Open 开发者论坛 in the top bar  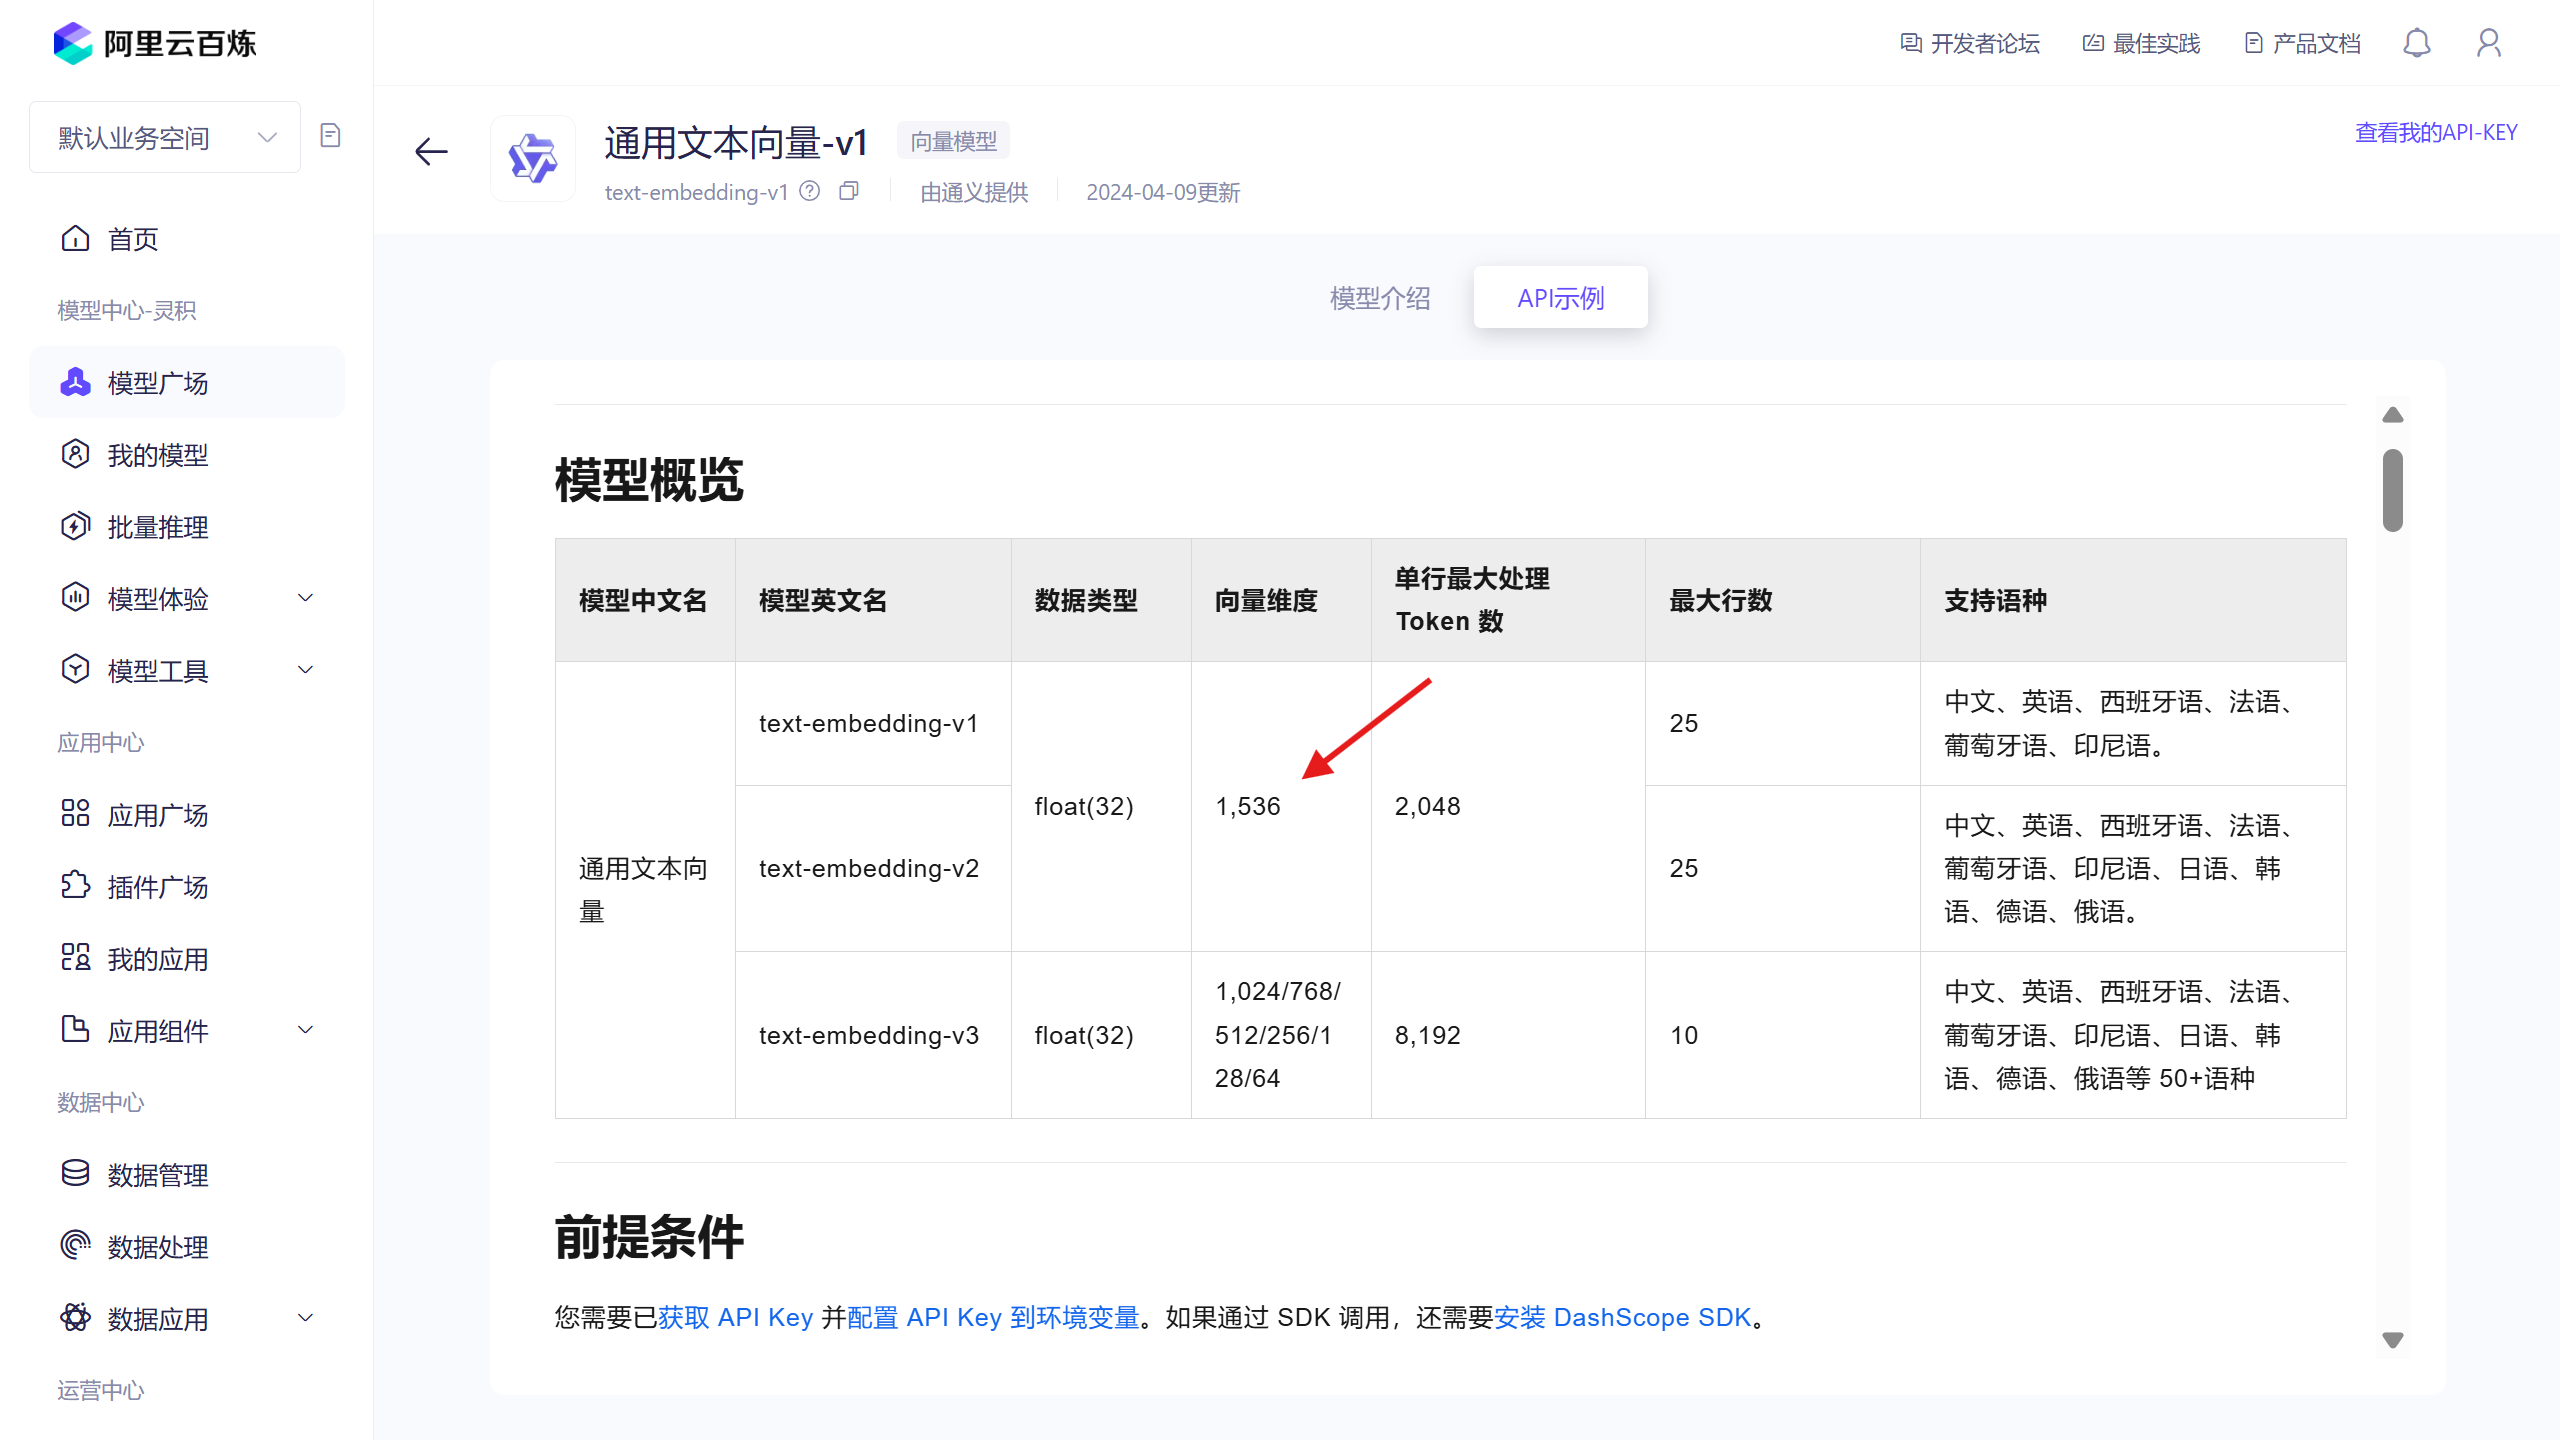click(1969, 43)
